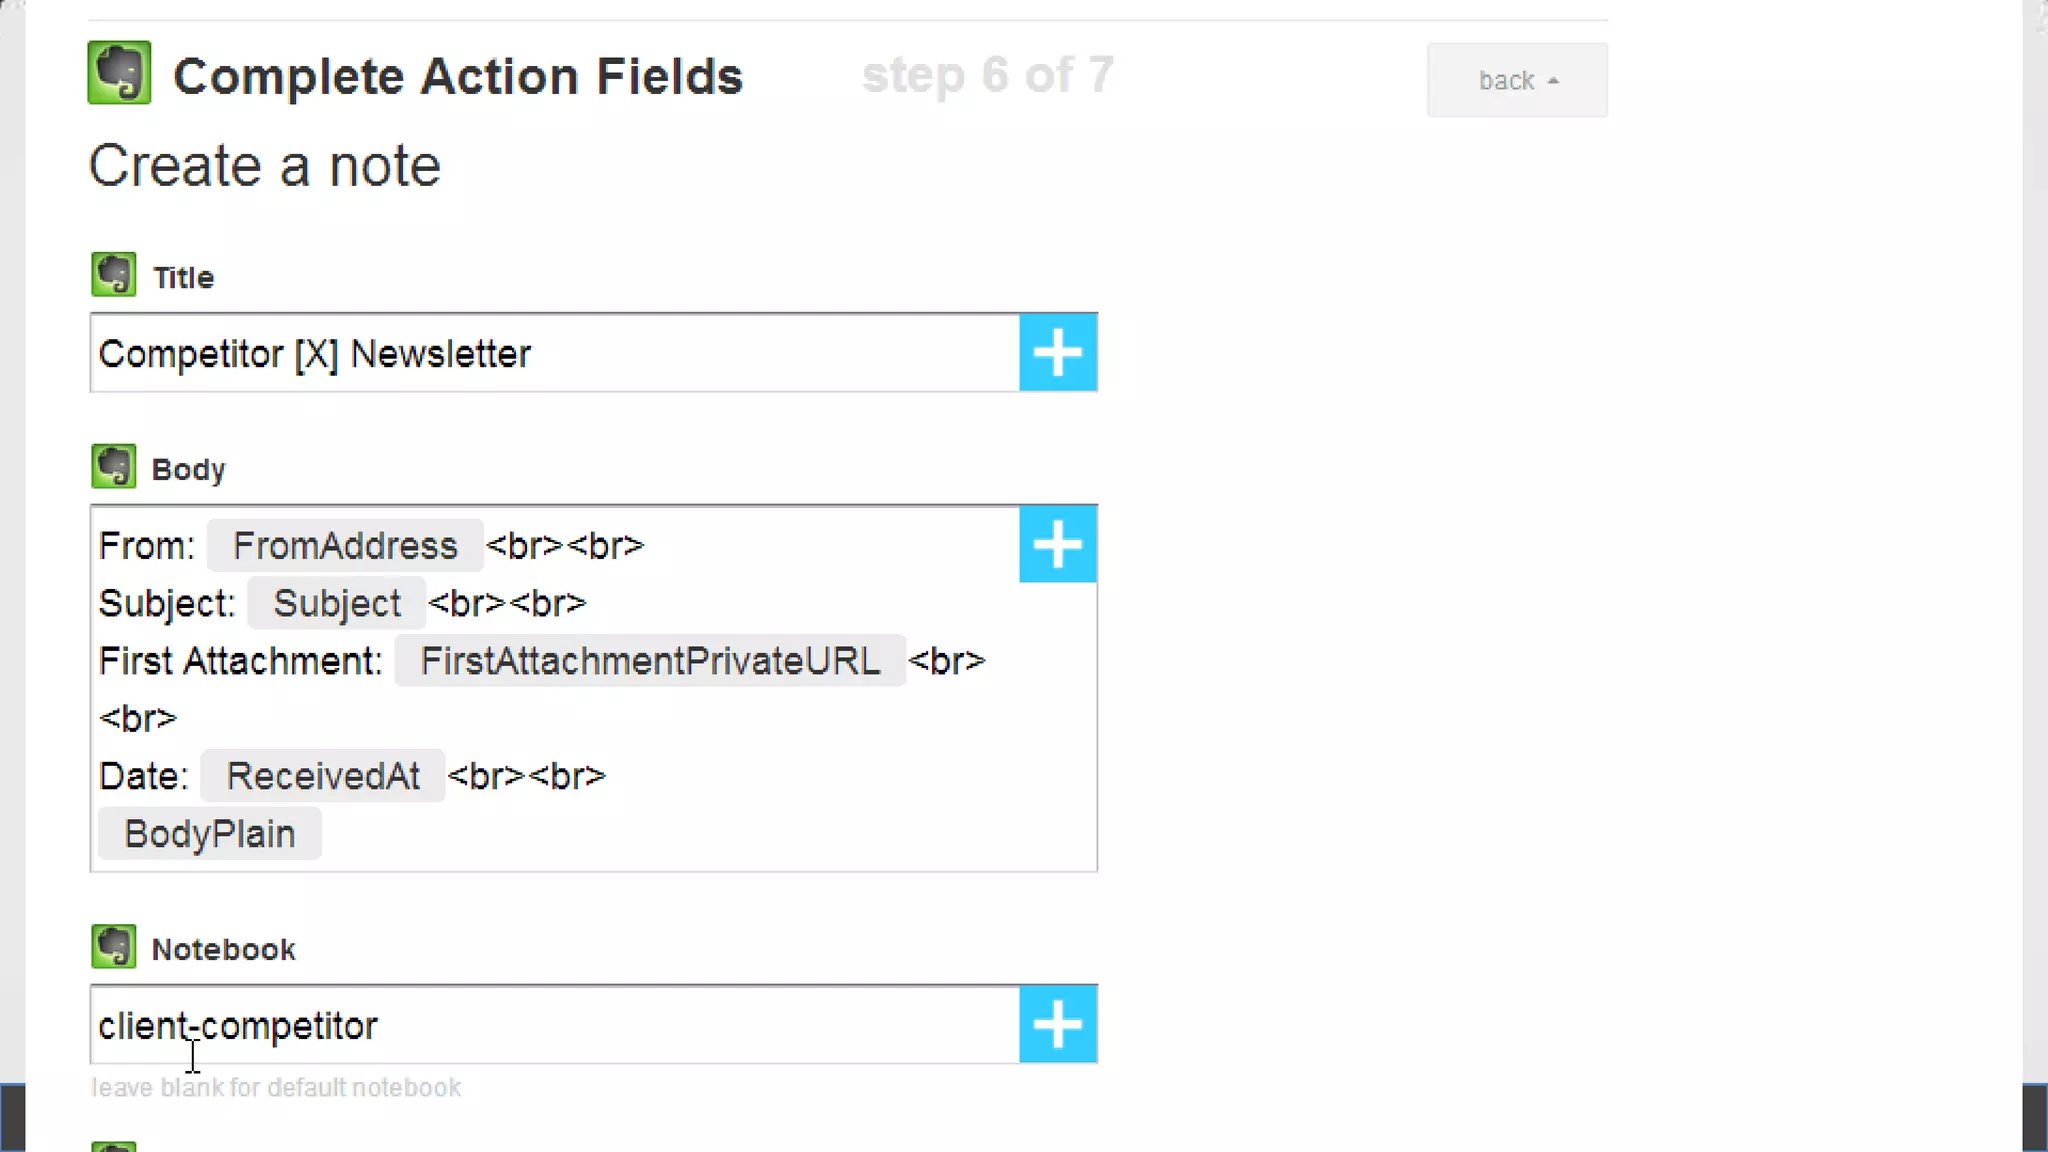Click the step 6 of 7 indicator
Viewport: 2048px width, 1152px height.
[987, 75]
